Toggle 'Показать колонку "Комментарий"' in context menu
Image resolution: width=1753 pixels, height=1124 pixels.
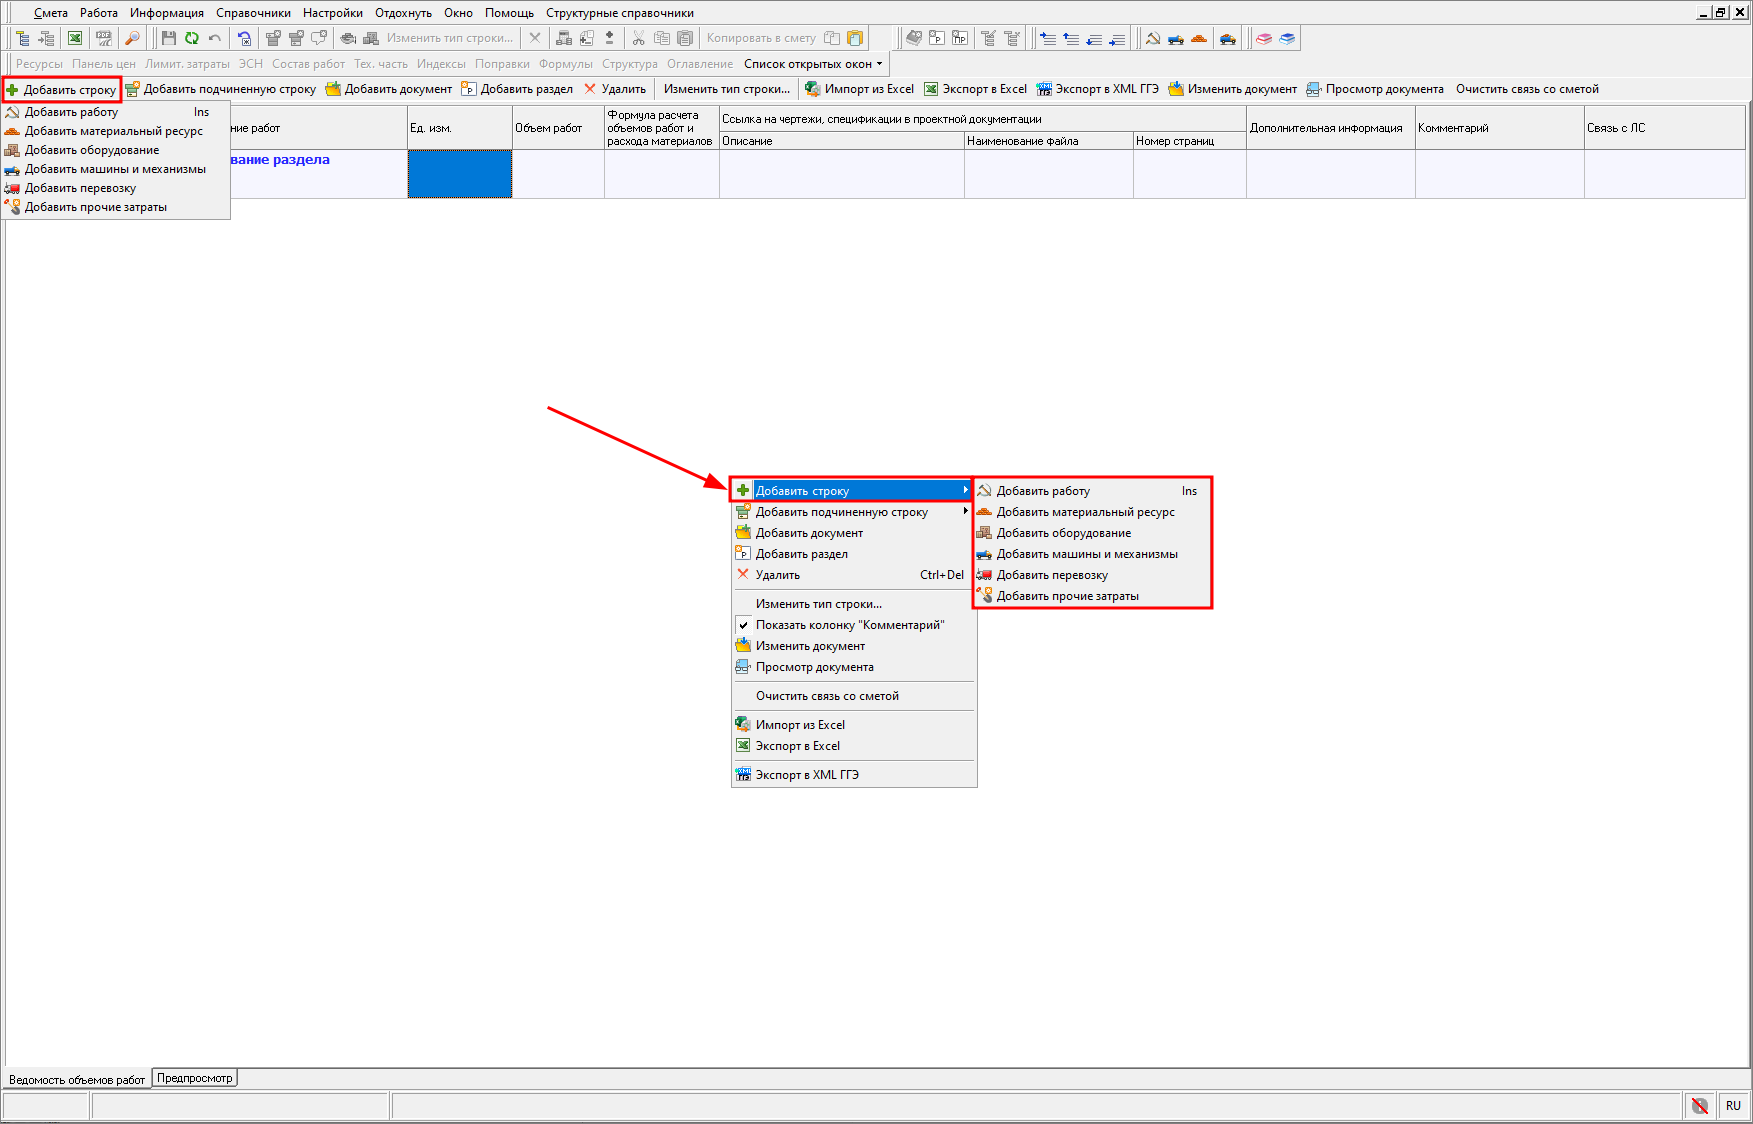(849, 625)
